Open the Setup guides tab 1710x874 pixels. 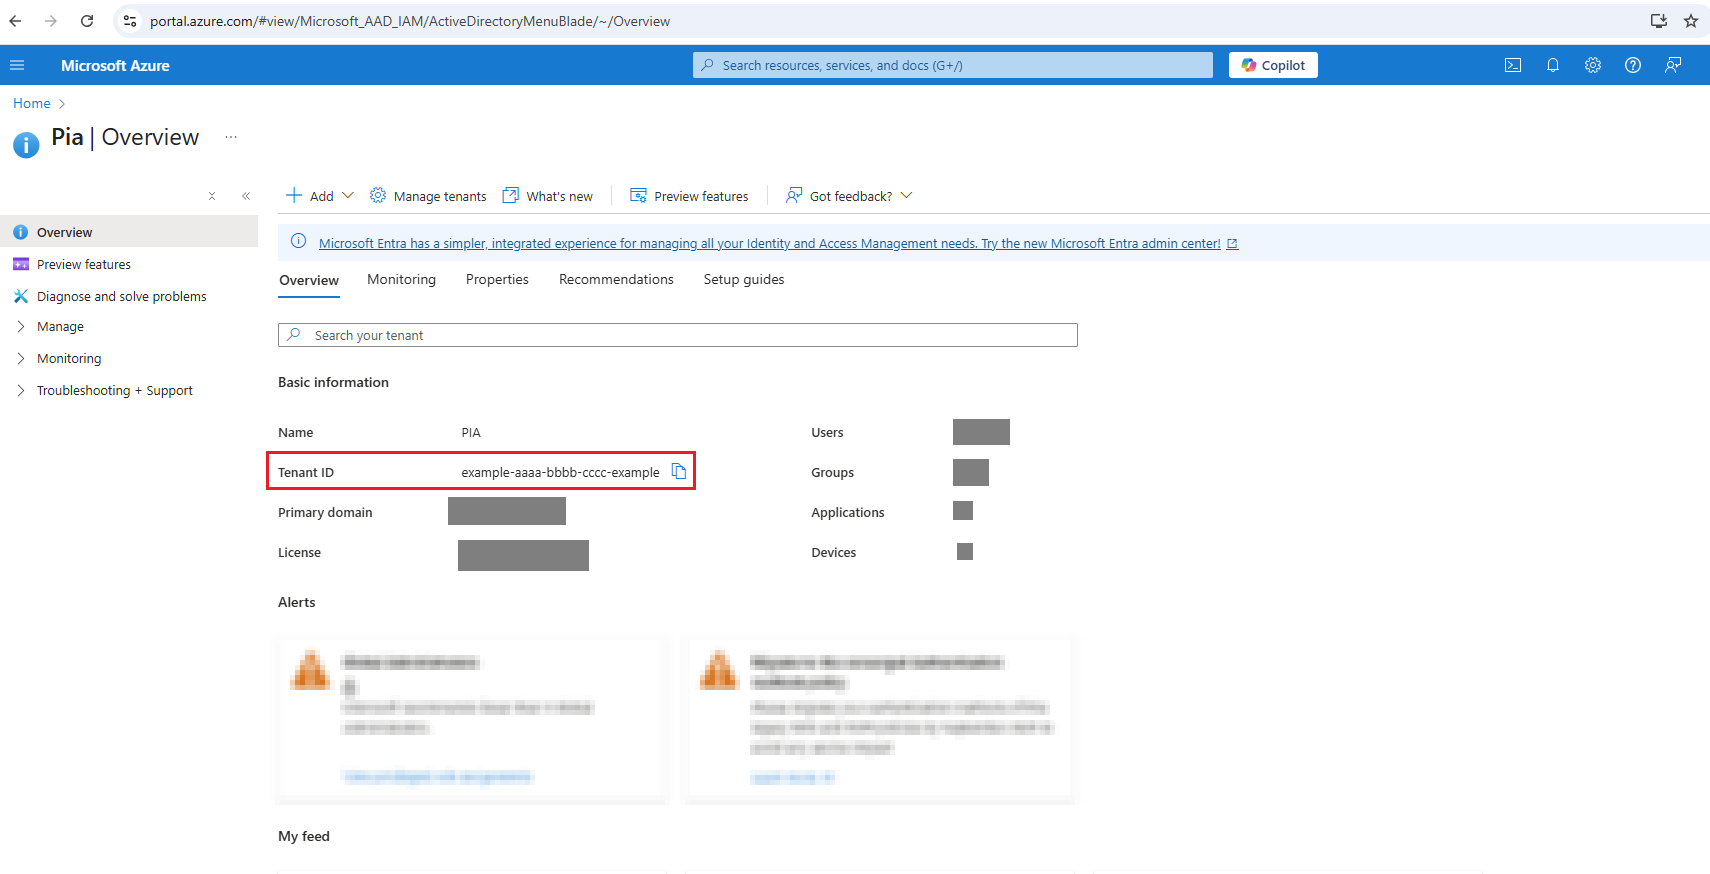pos(744,279)
